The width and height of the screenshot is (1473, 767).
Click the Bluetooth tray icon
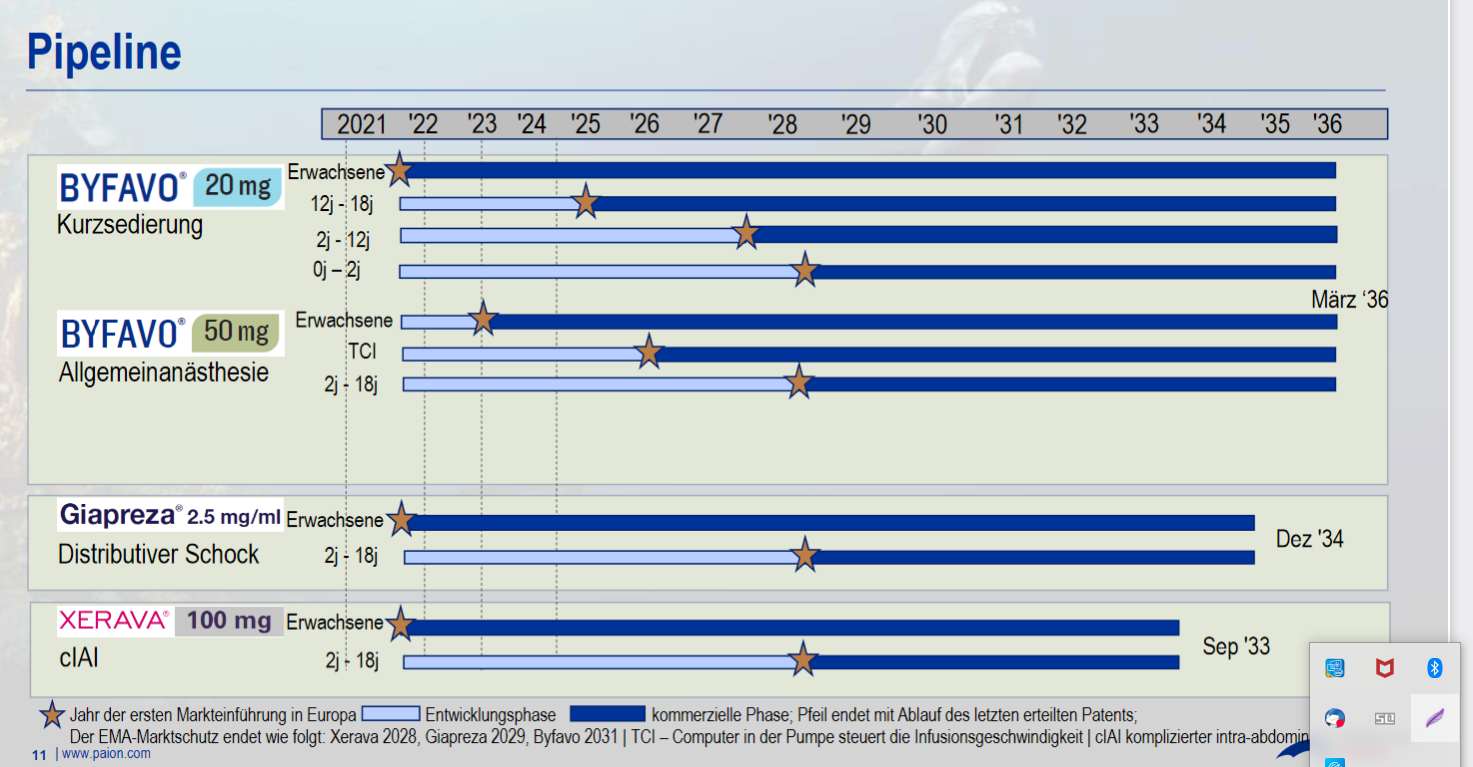pos(1435,668)
